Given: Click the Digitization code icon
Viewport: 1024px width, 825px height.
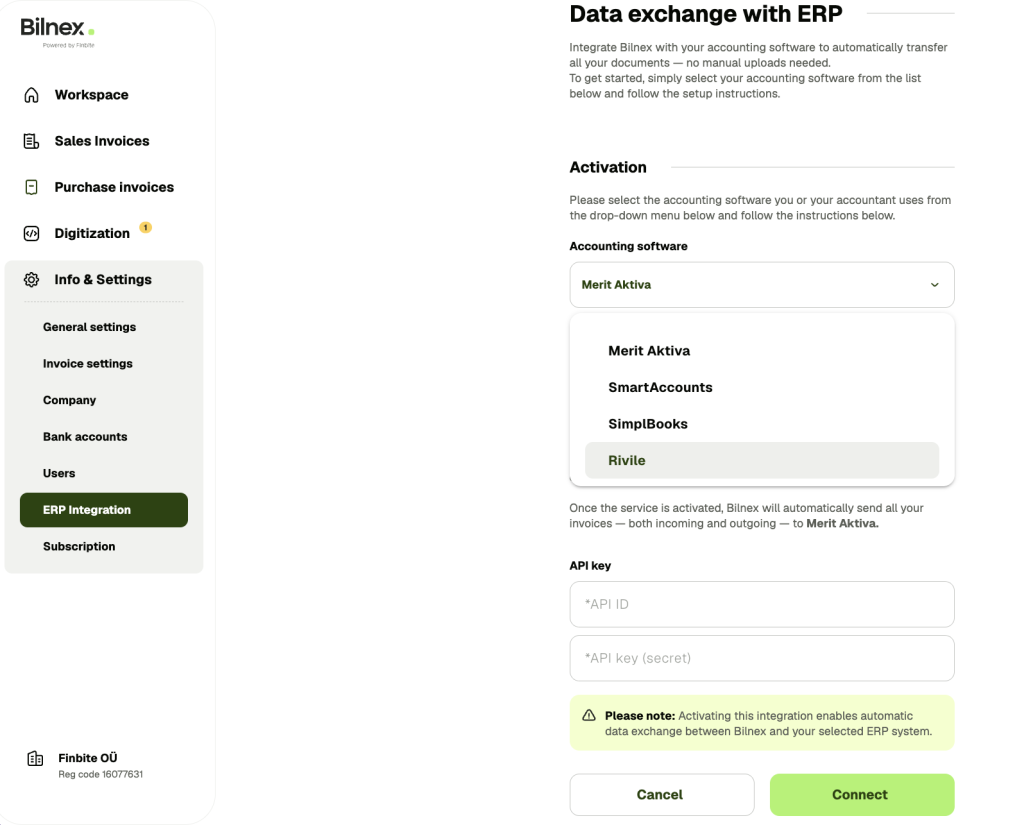Looking at the screenshot, I should (x=31, y=234).
